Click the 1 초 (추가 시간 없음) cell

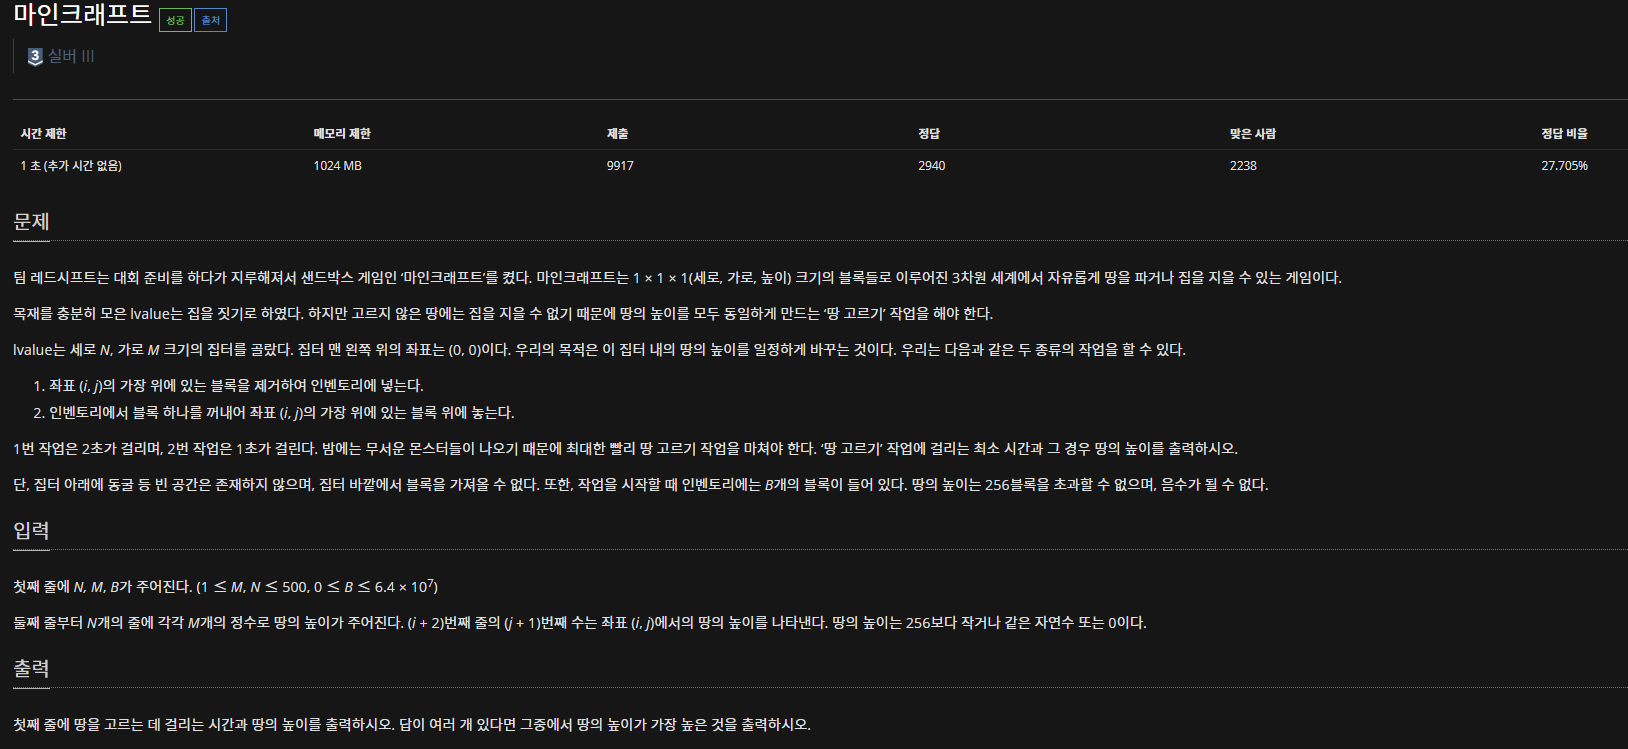pos(71,166)
